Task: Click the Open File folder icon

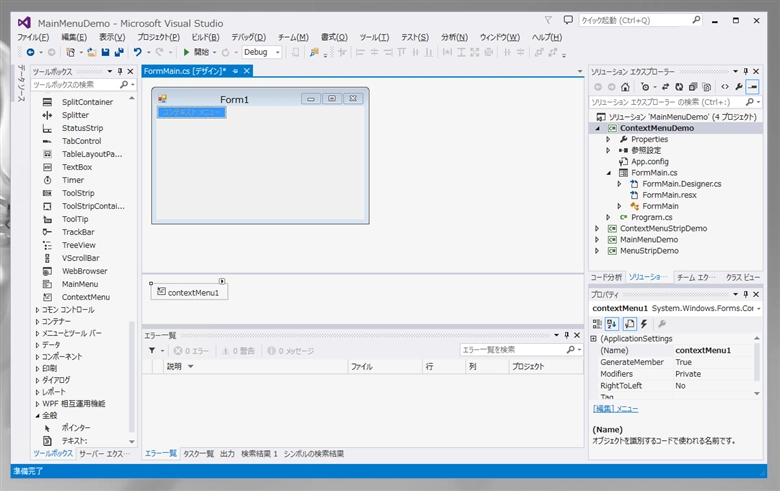Action: [x=92, y=52]
